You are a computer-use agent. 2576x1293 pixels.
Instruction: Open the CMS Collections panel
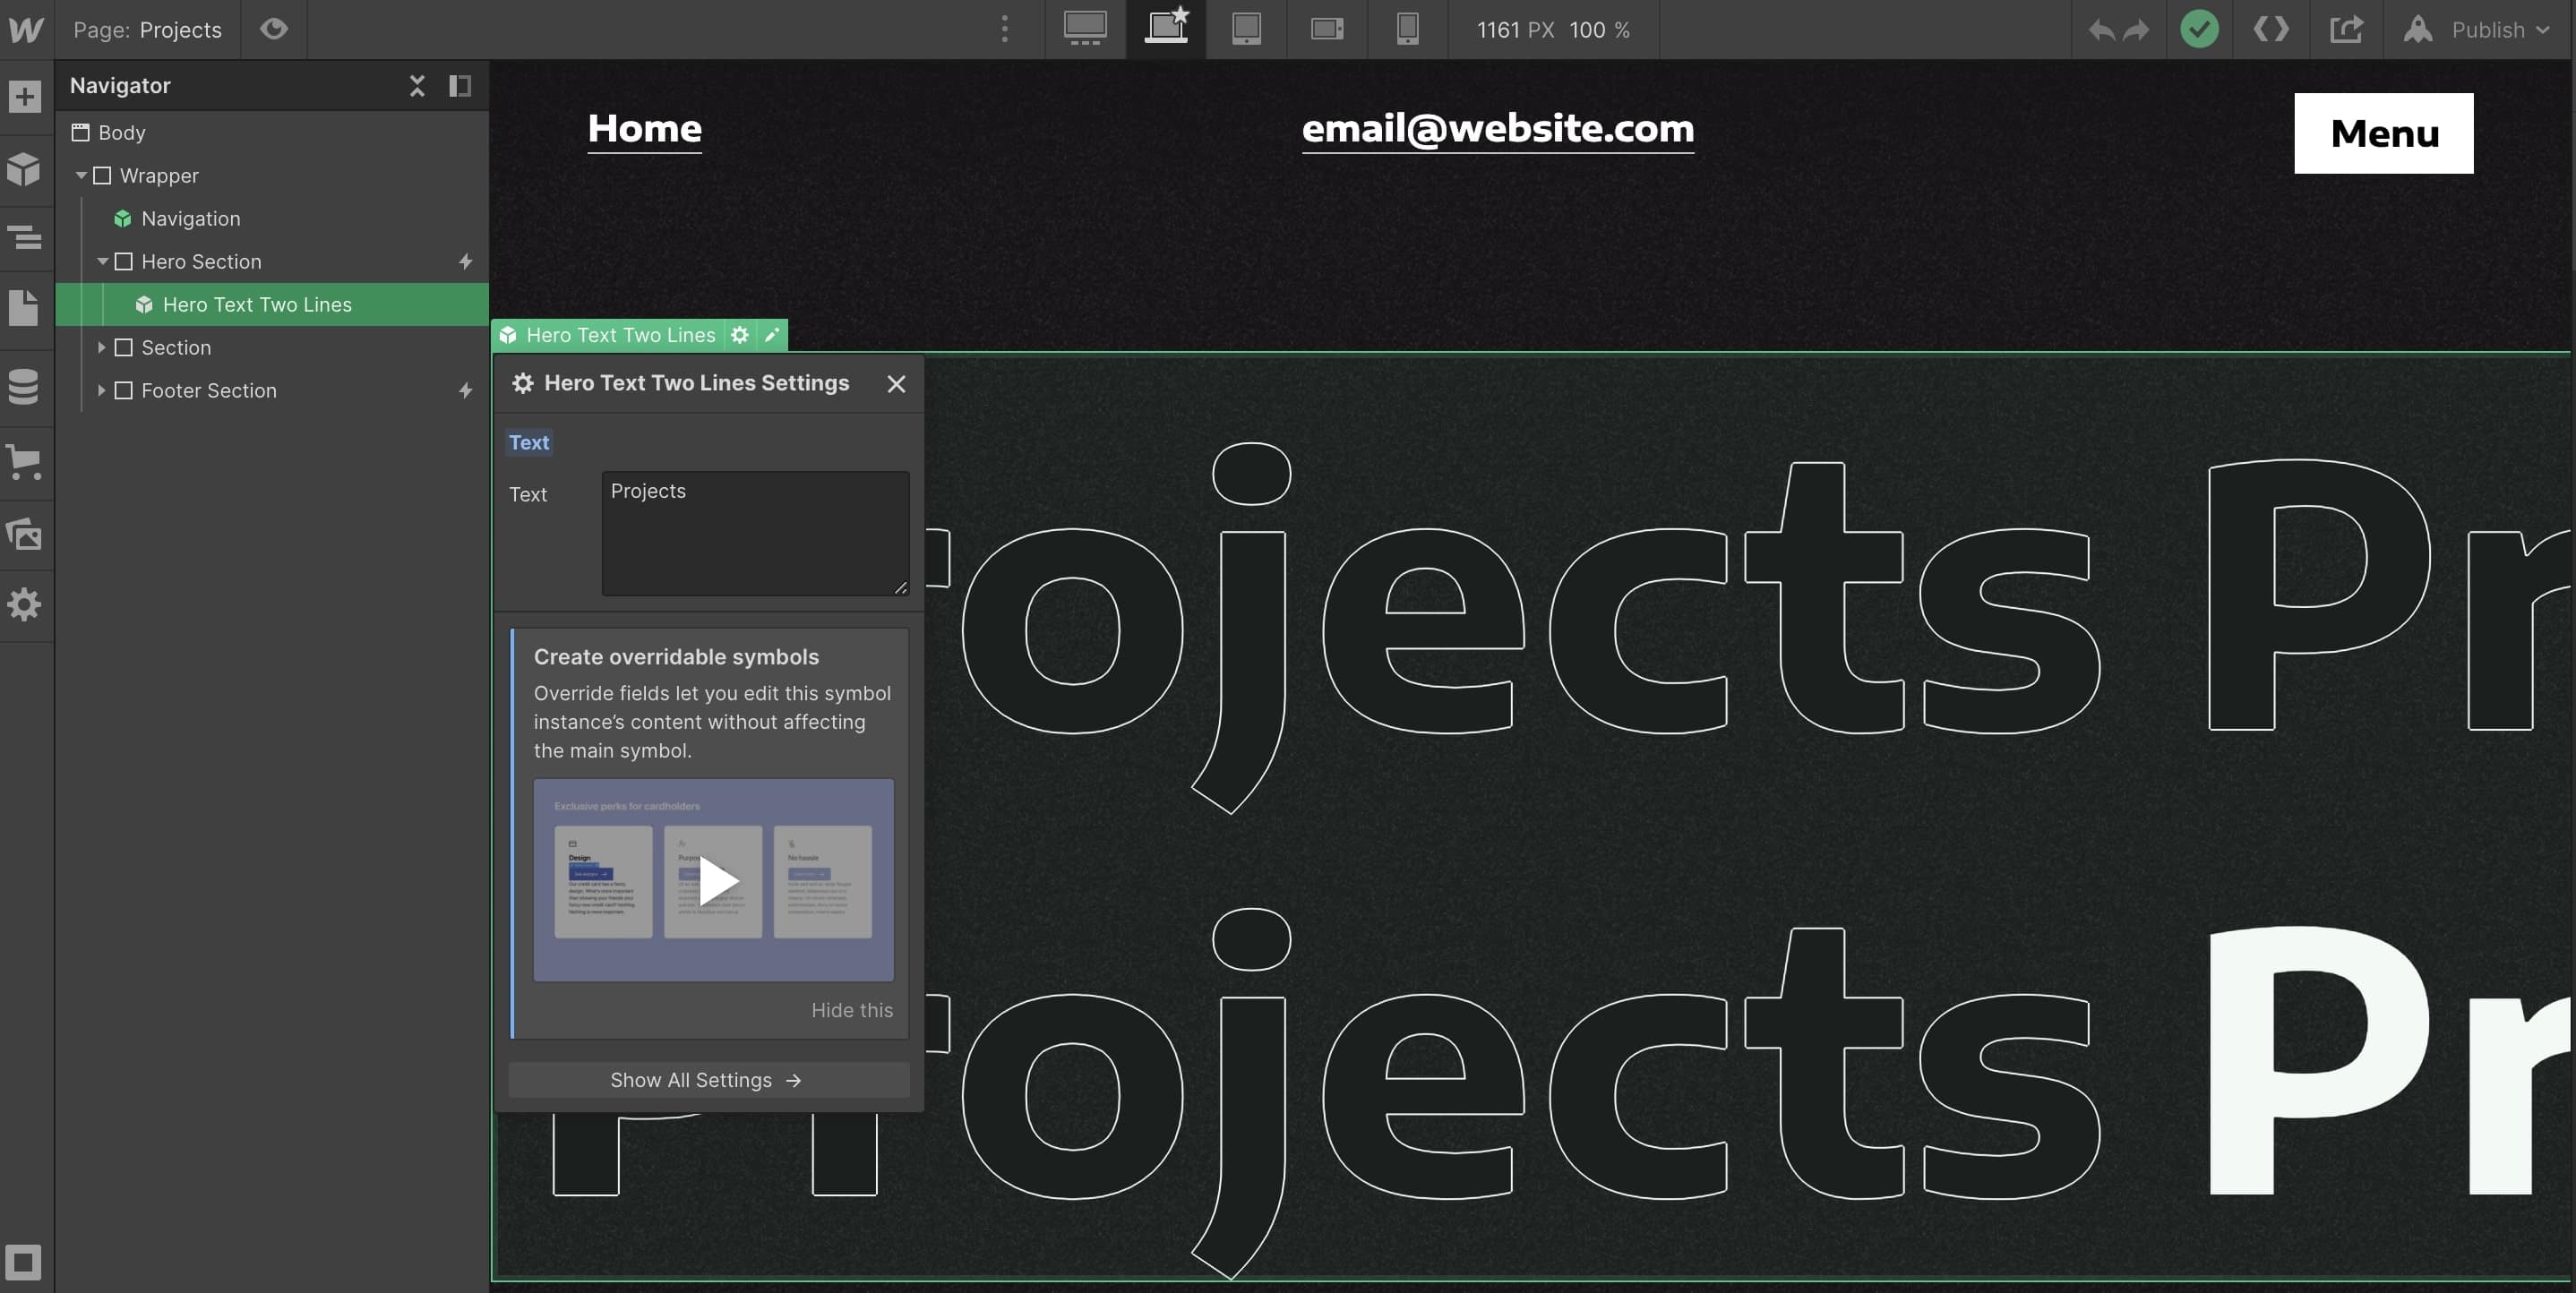tap(24, 386)
